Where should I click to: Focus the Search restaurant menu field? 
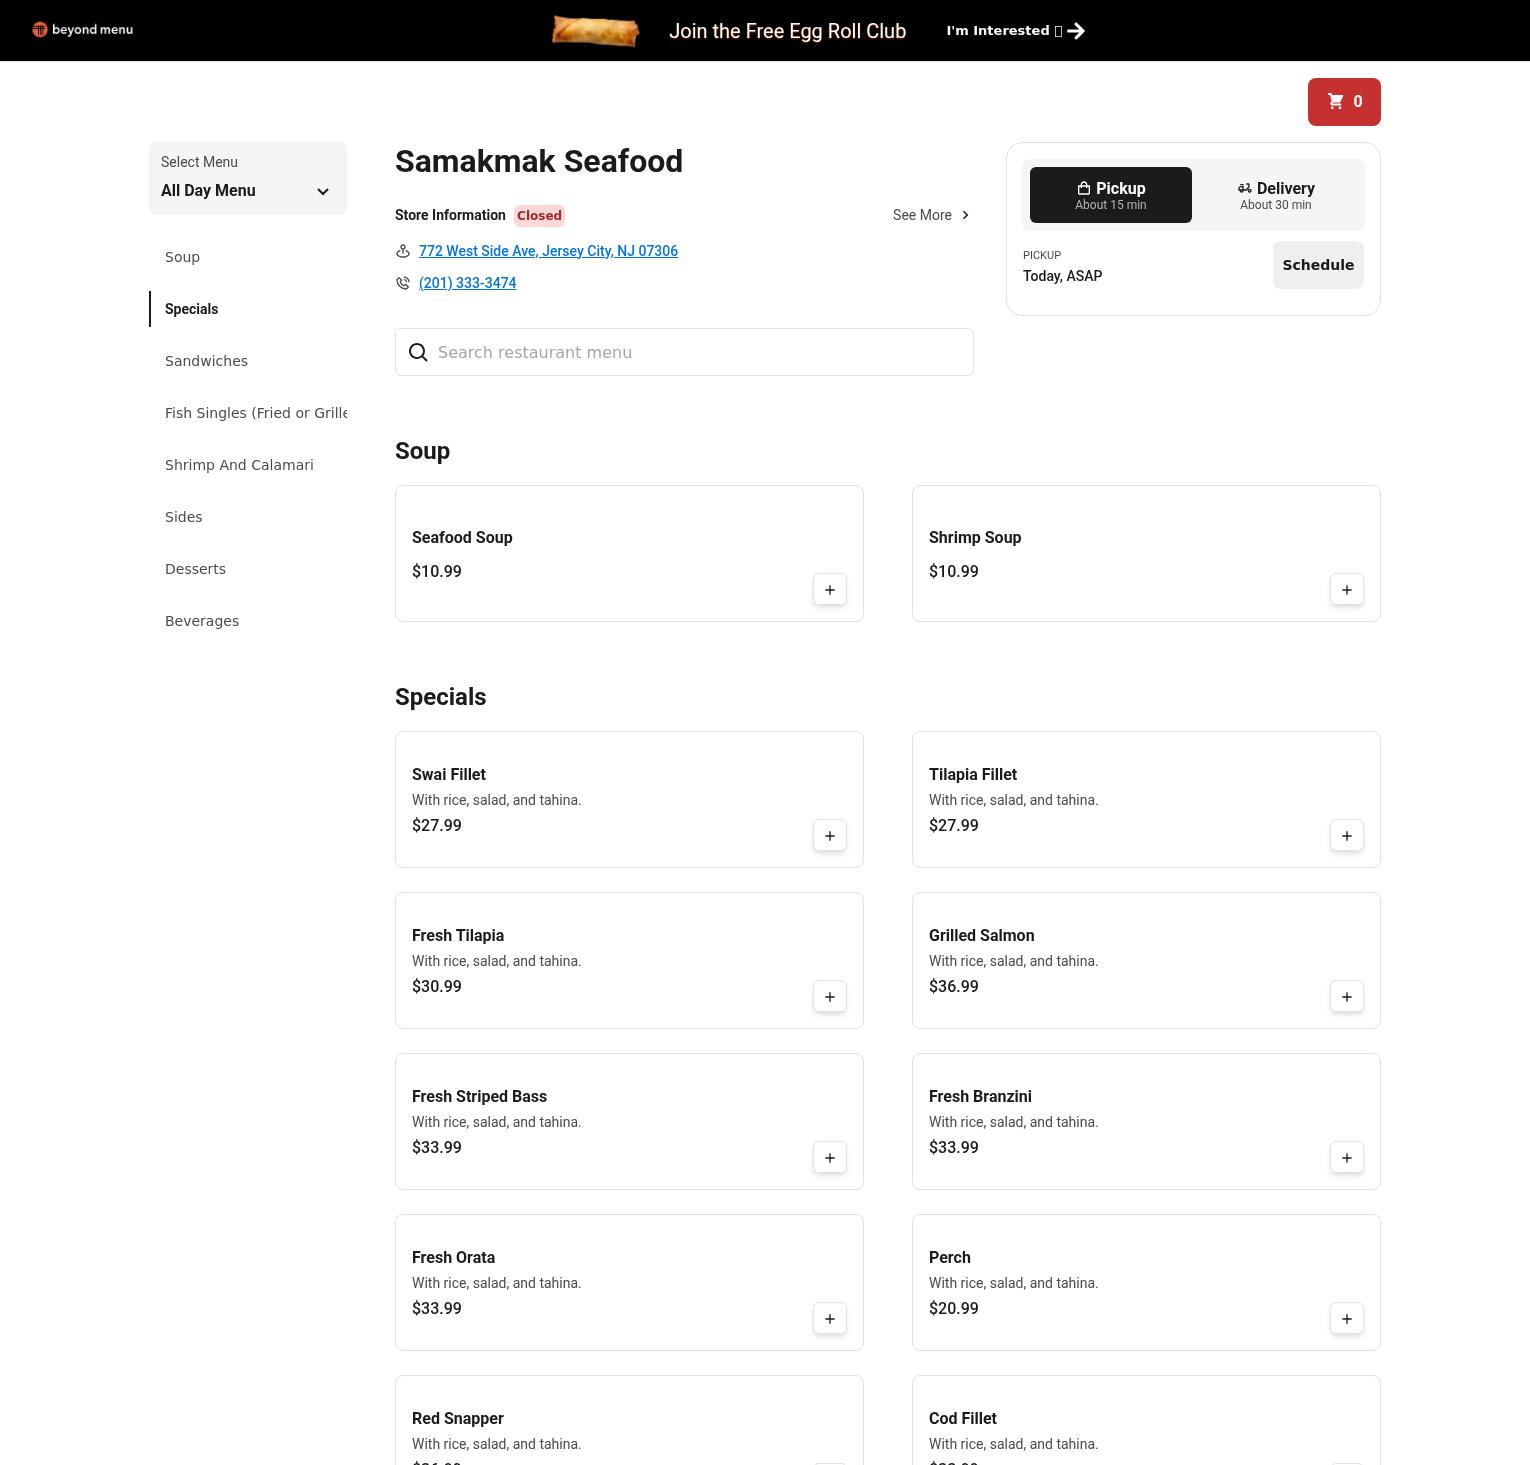[700, 352]
